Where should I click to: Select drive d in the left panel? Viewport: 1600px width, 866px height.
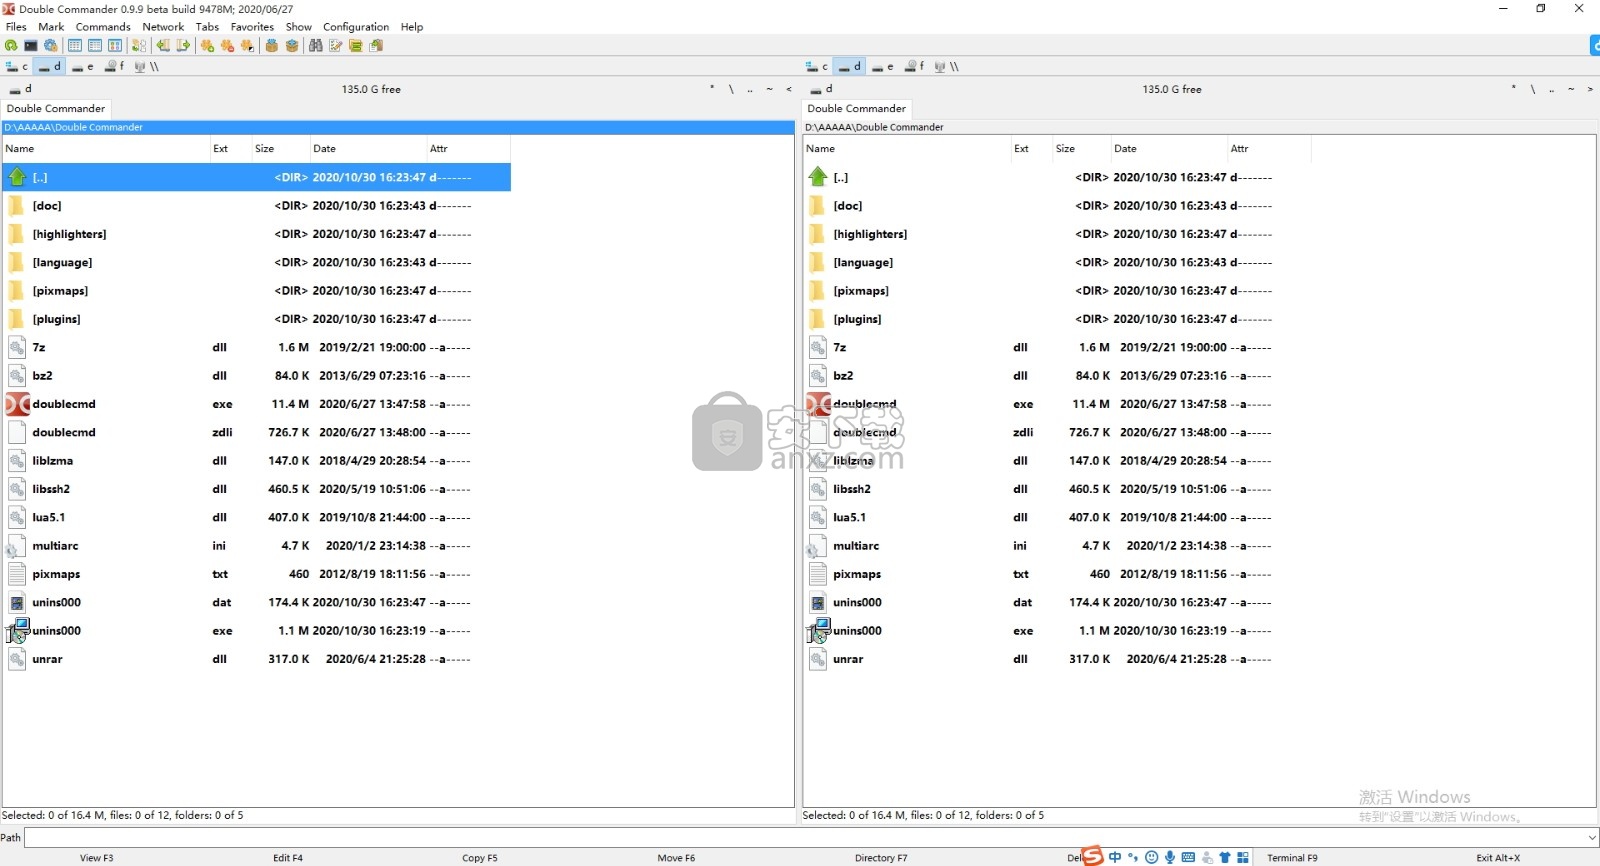click(49, 67)
